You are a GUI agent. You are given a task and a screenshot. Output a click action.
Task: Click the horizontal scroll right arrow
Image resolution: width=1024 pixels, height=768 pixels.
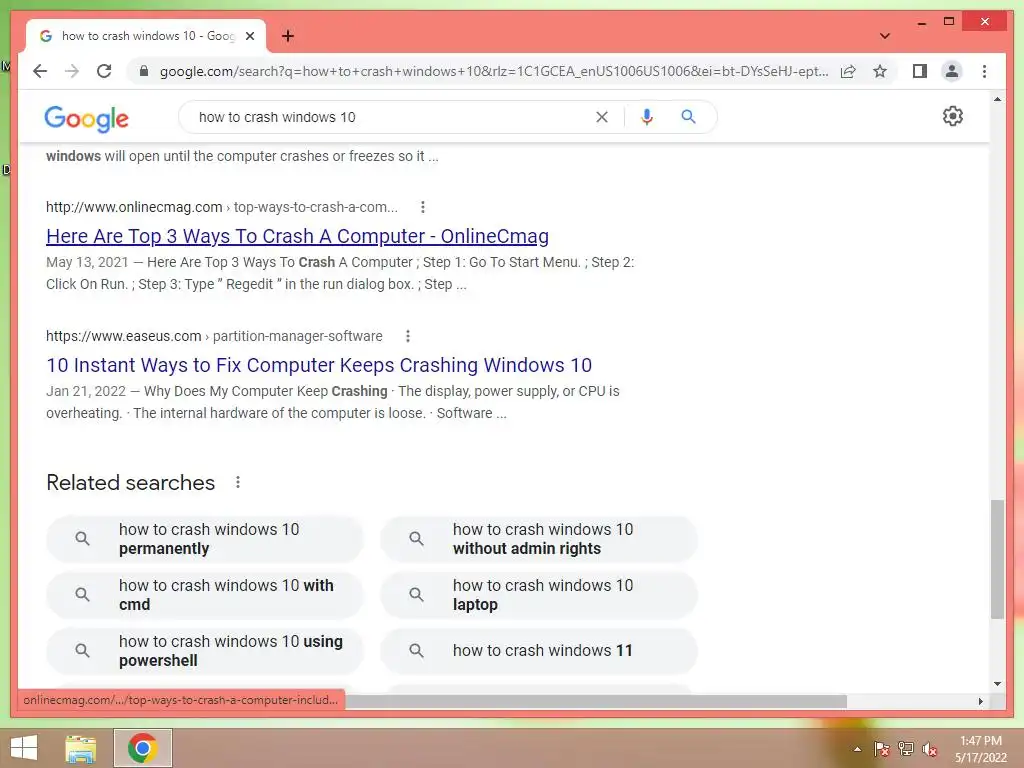coord(980,701)
